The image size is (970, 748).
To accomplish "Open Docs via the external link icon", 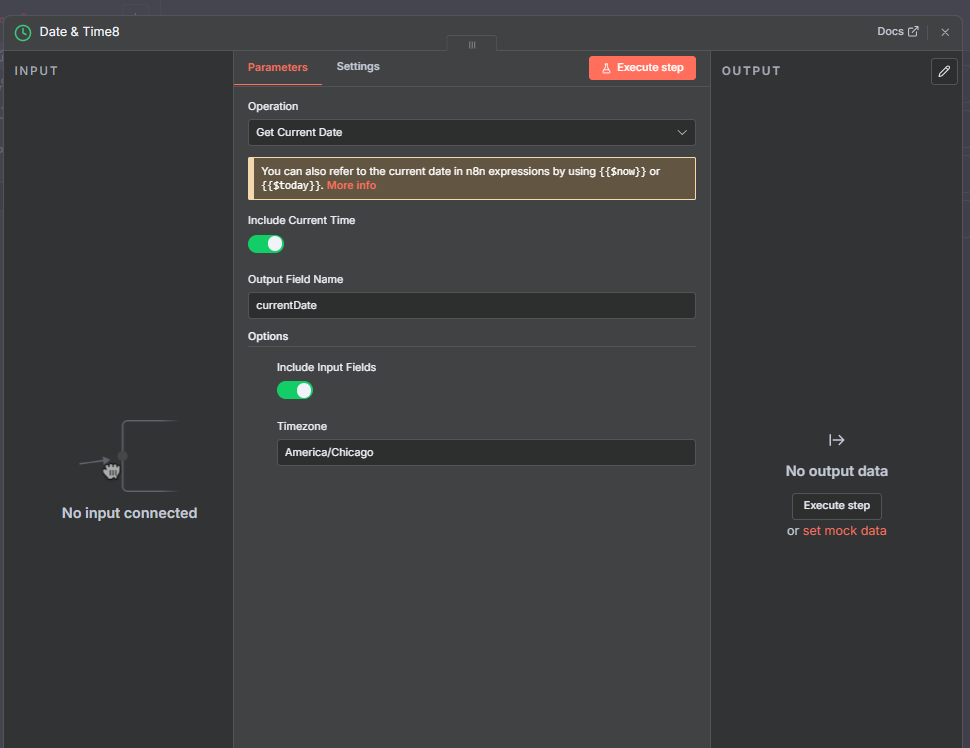I will coord(912,32).
